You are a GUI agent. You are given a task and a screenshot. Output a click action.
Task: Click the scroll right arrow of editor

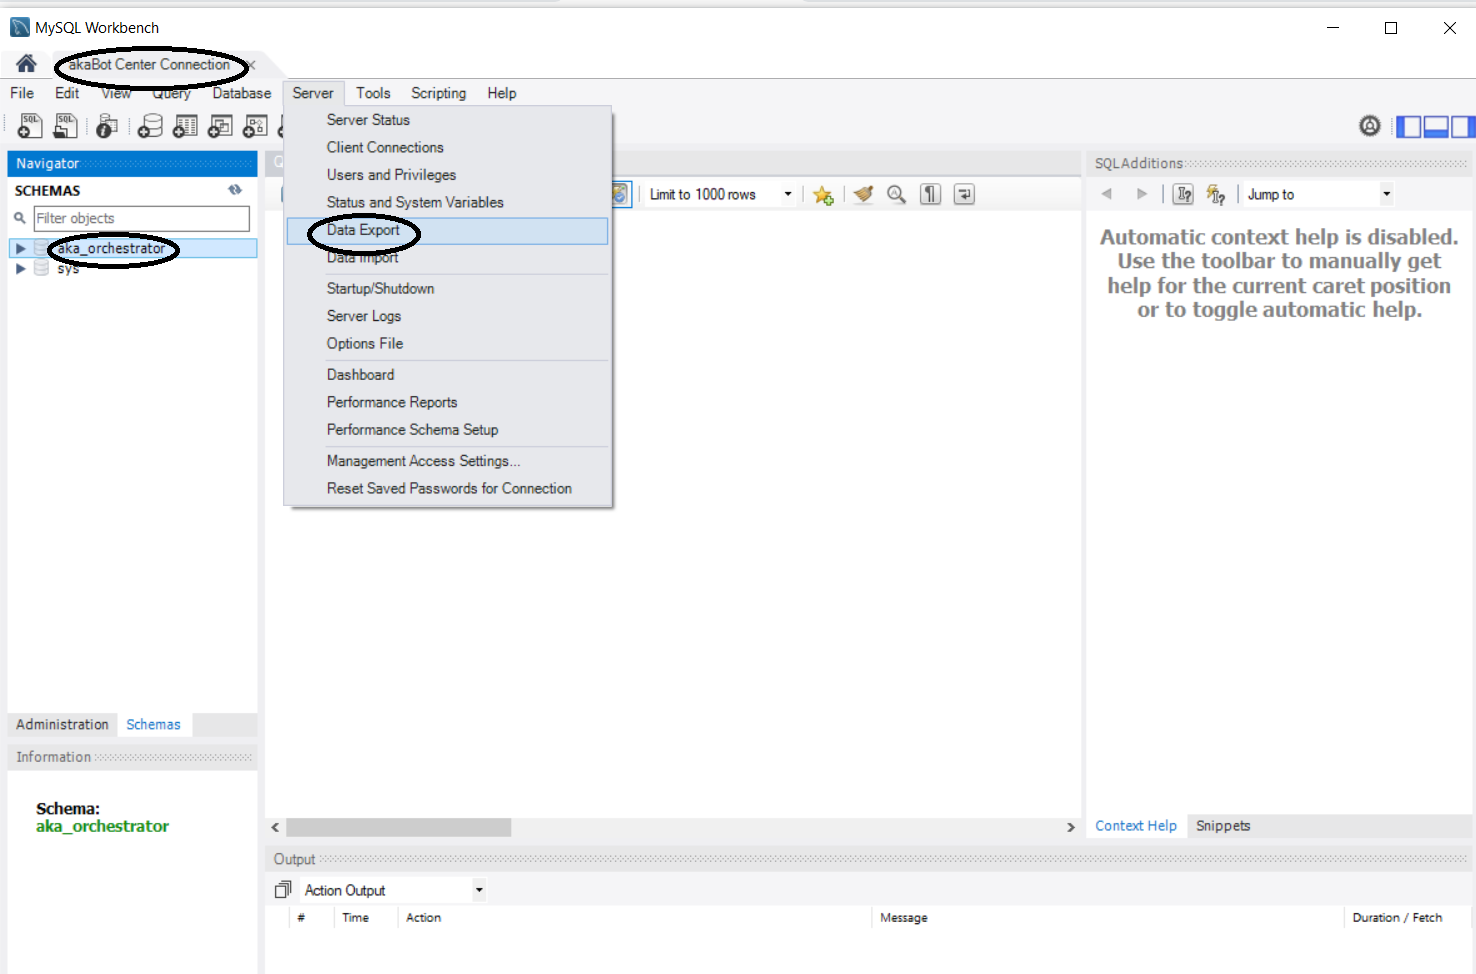(1070, 827)
